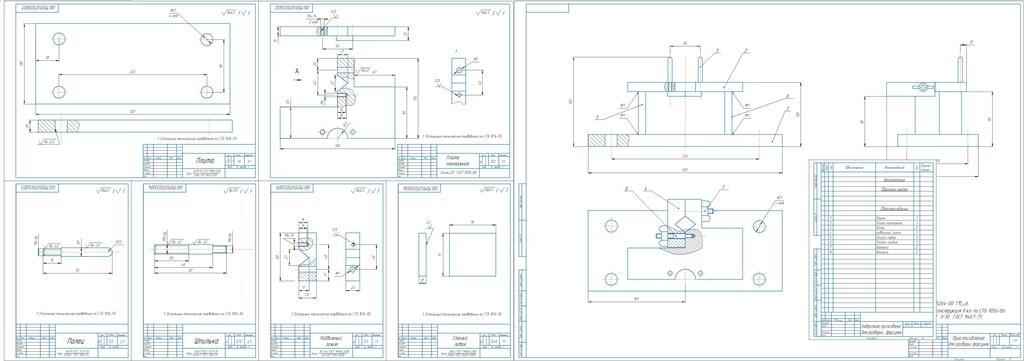Select the 'Подвижный зажим' title block label

coord(323,341)
